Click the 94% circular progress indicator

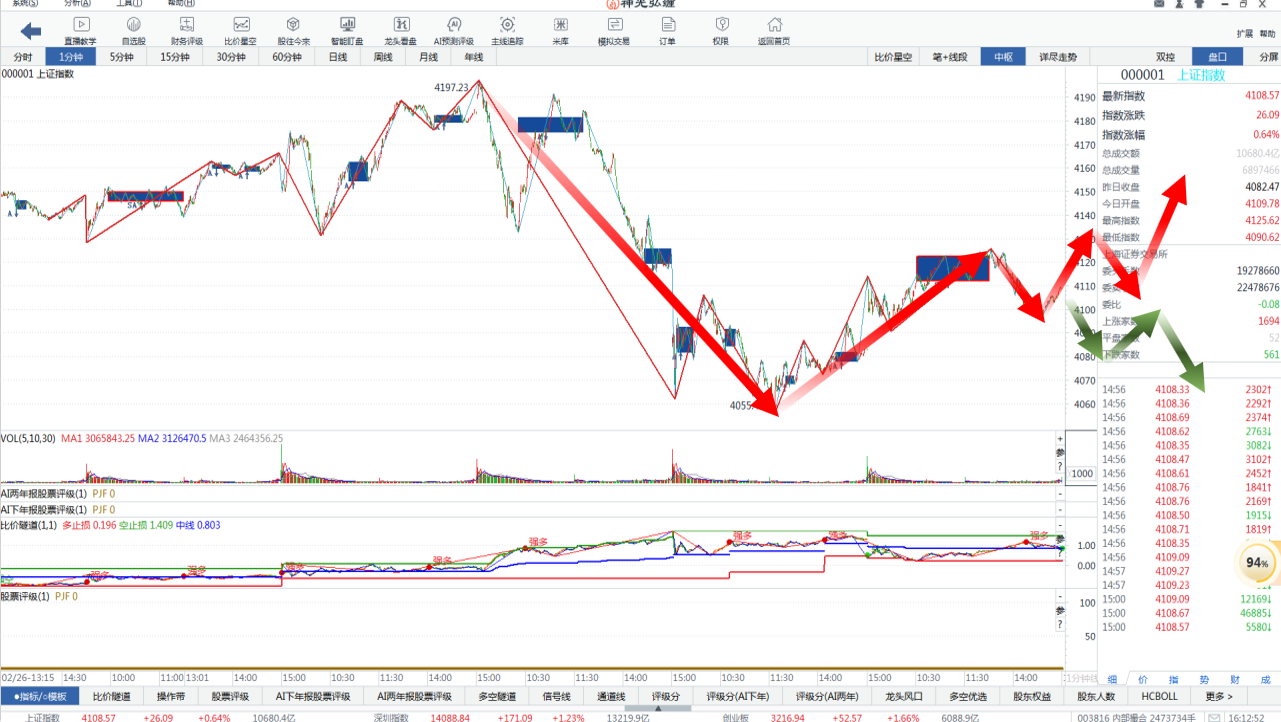1257,563
